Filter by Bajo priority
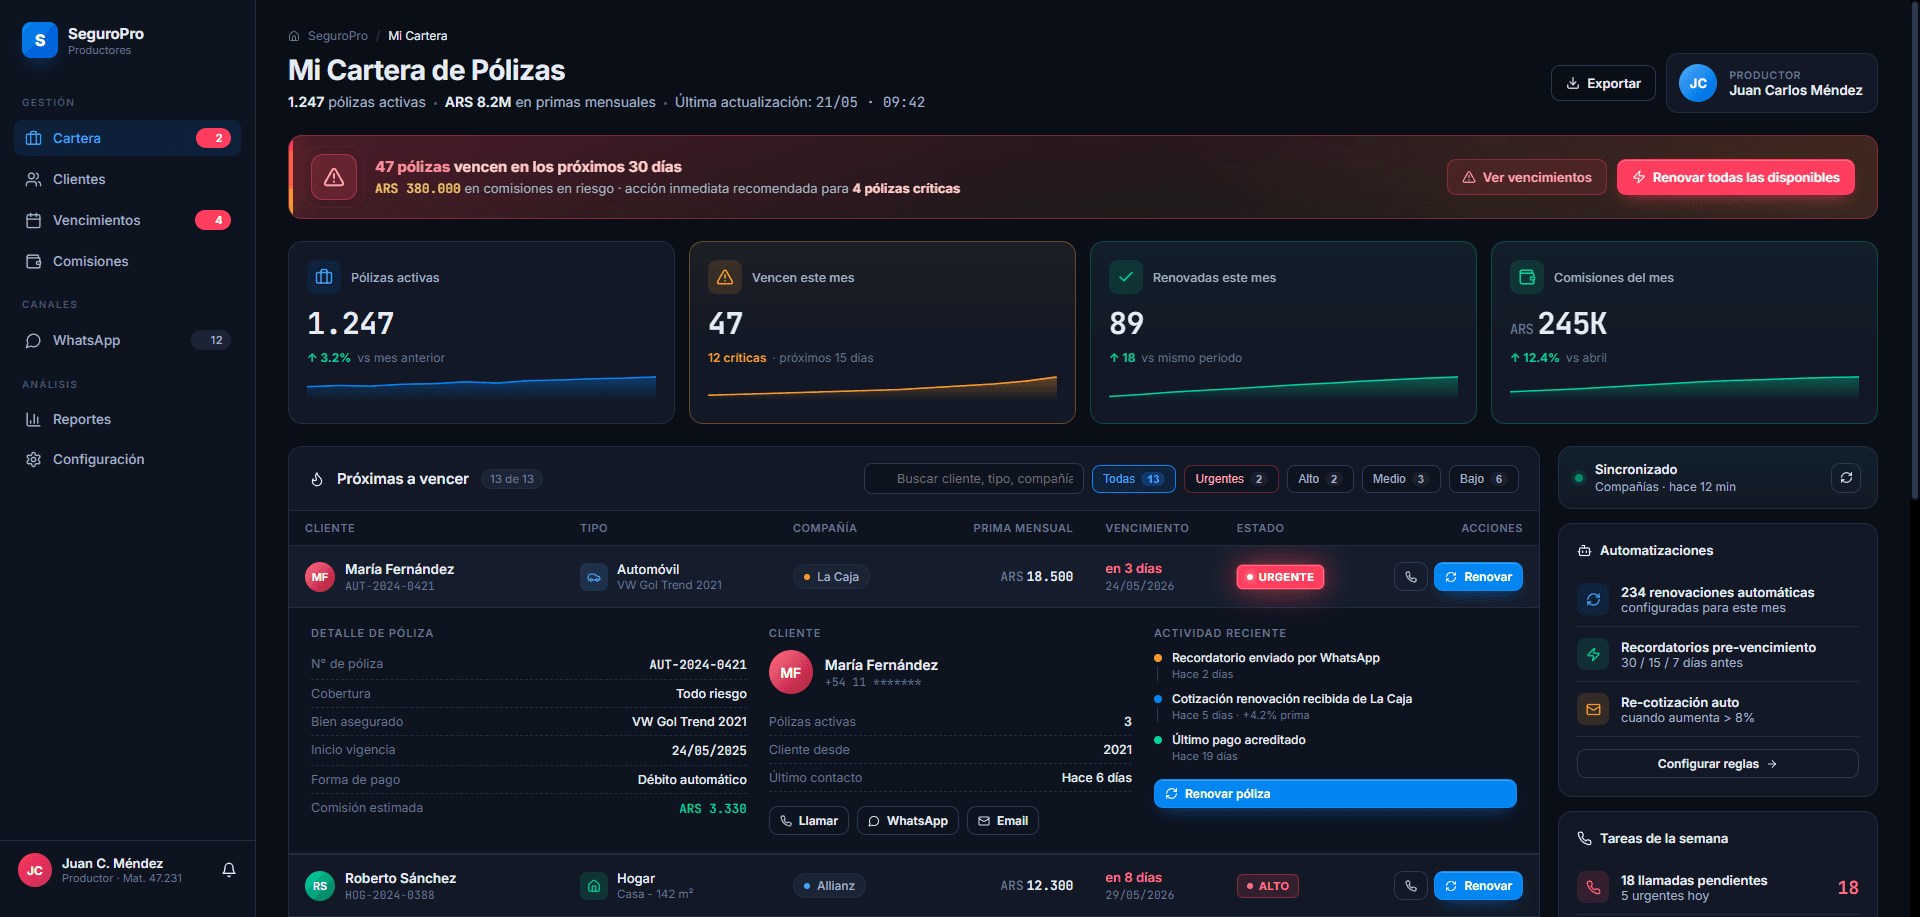Screen dimensions: 1920x917 point(1484,479)
